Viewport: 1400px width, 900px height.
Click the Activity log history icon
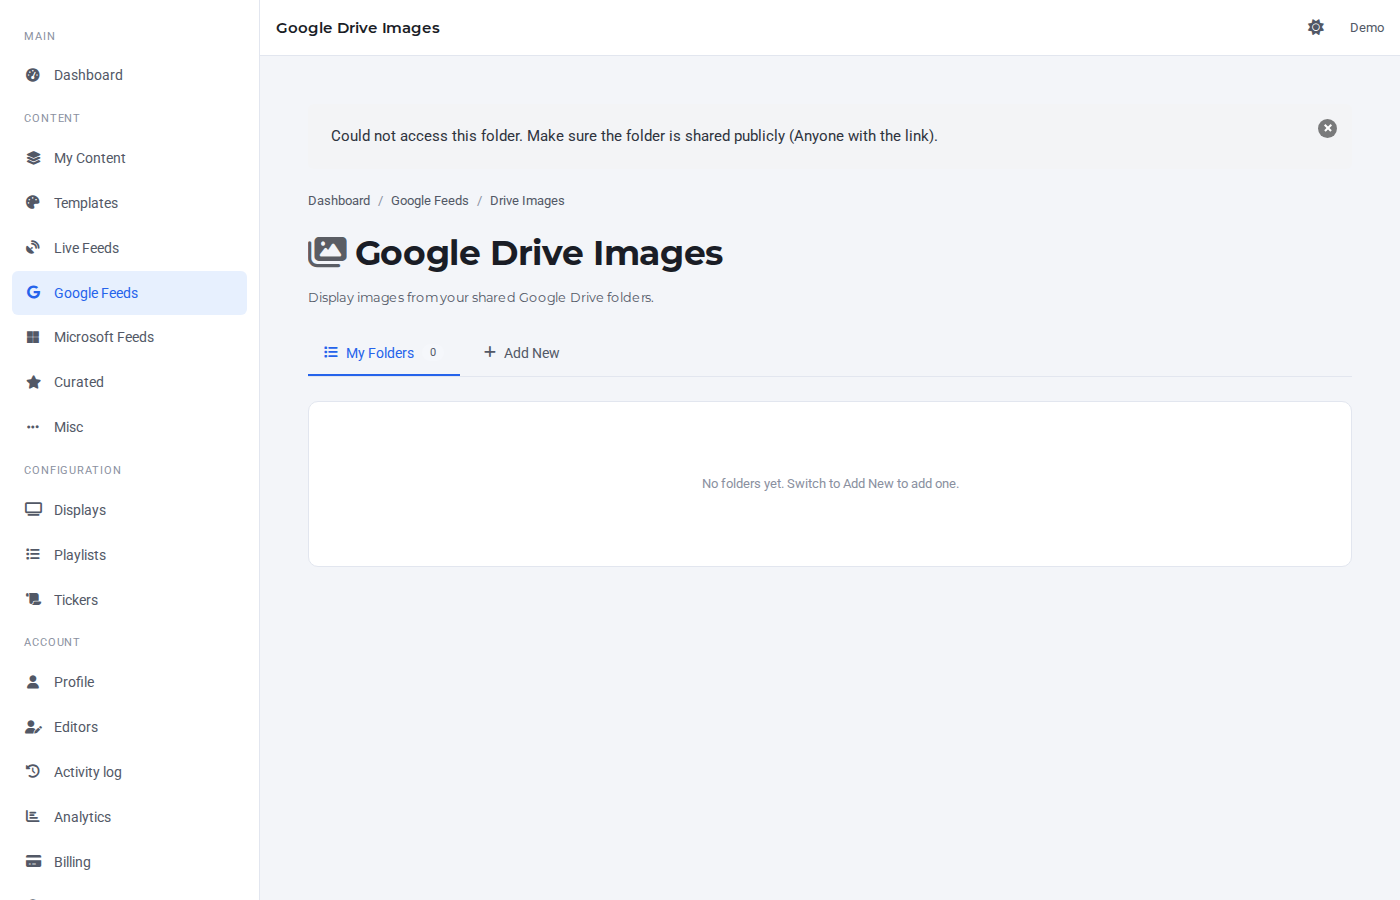click(33, 771)
